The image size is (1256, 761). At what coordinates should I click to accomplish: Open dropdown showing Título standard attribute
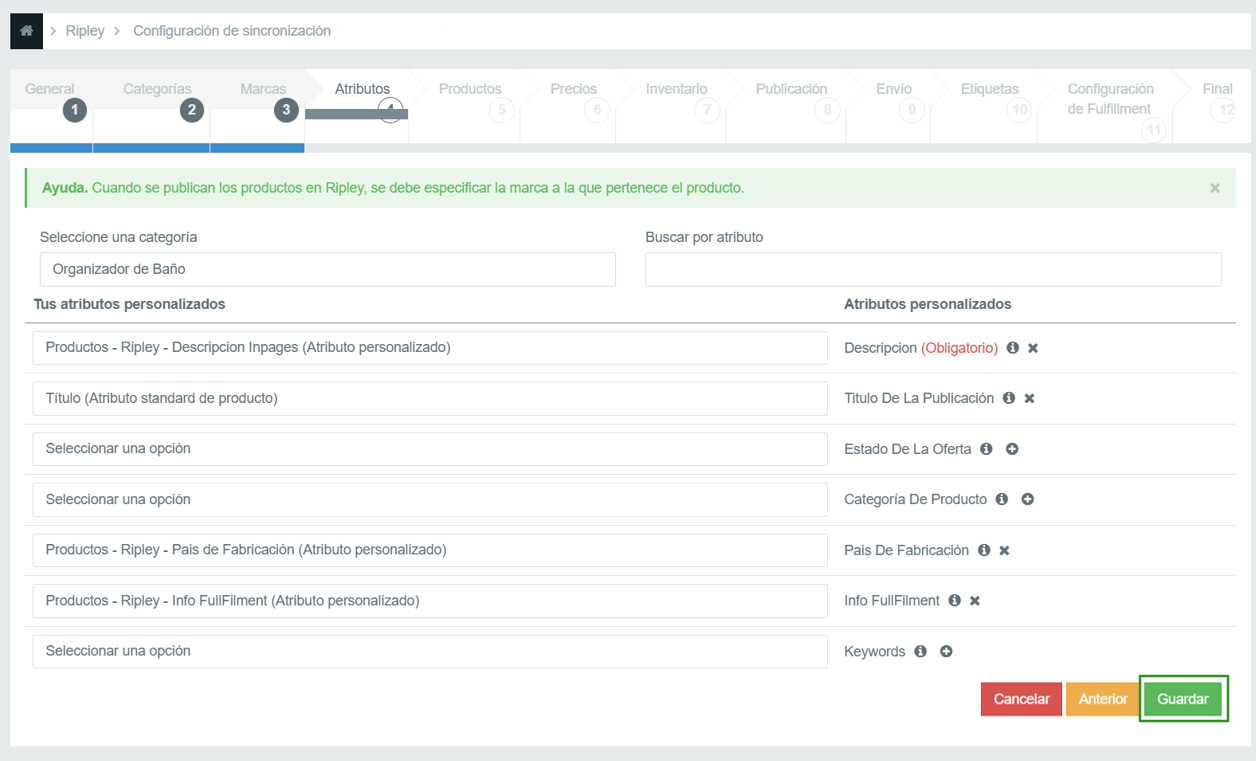click(x=430, y=398)
